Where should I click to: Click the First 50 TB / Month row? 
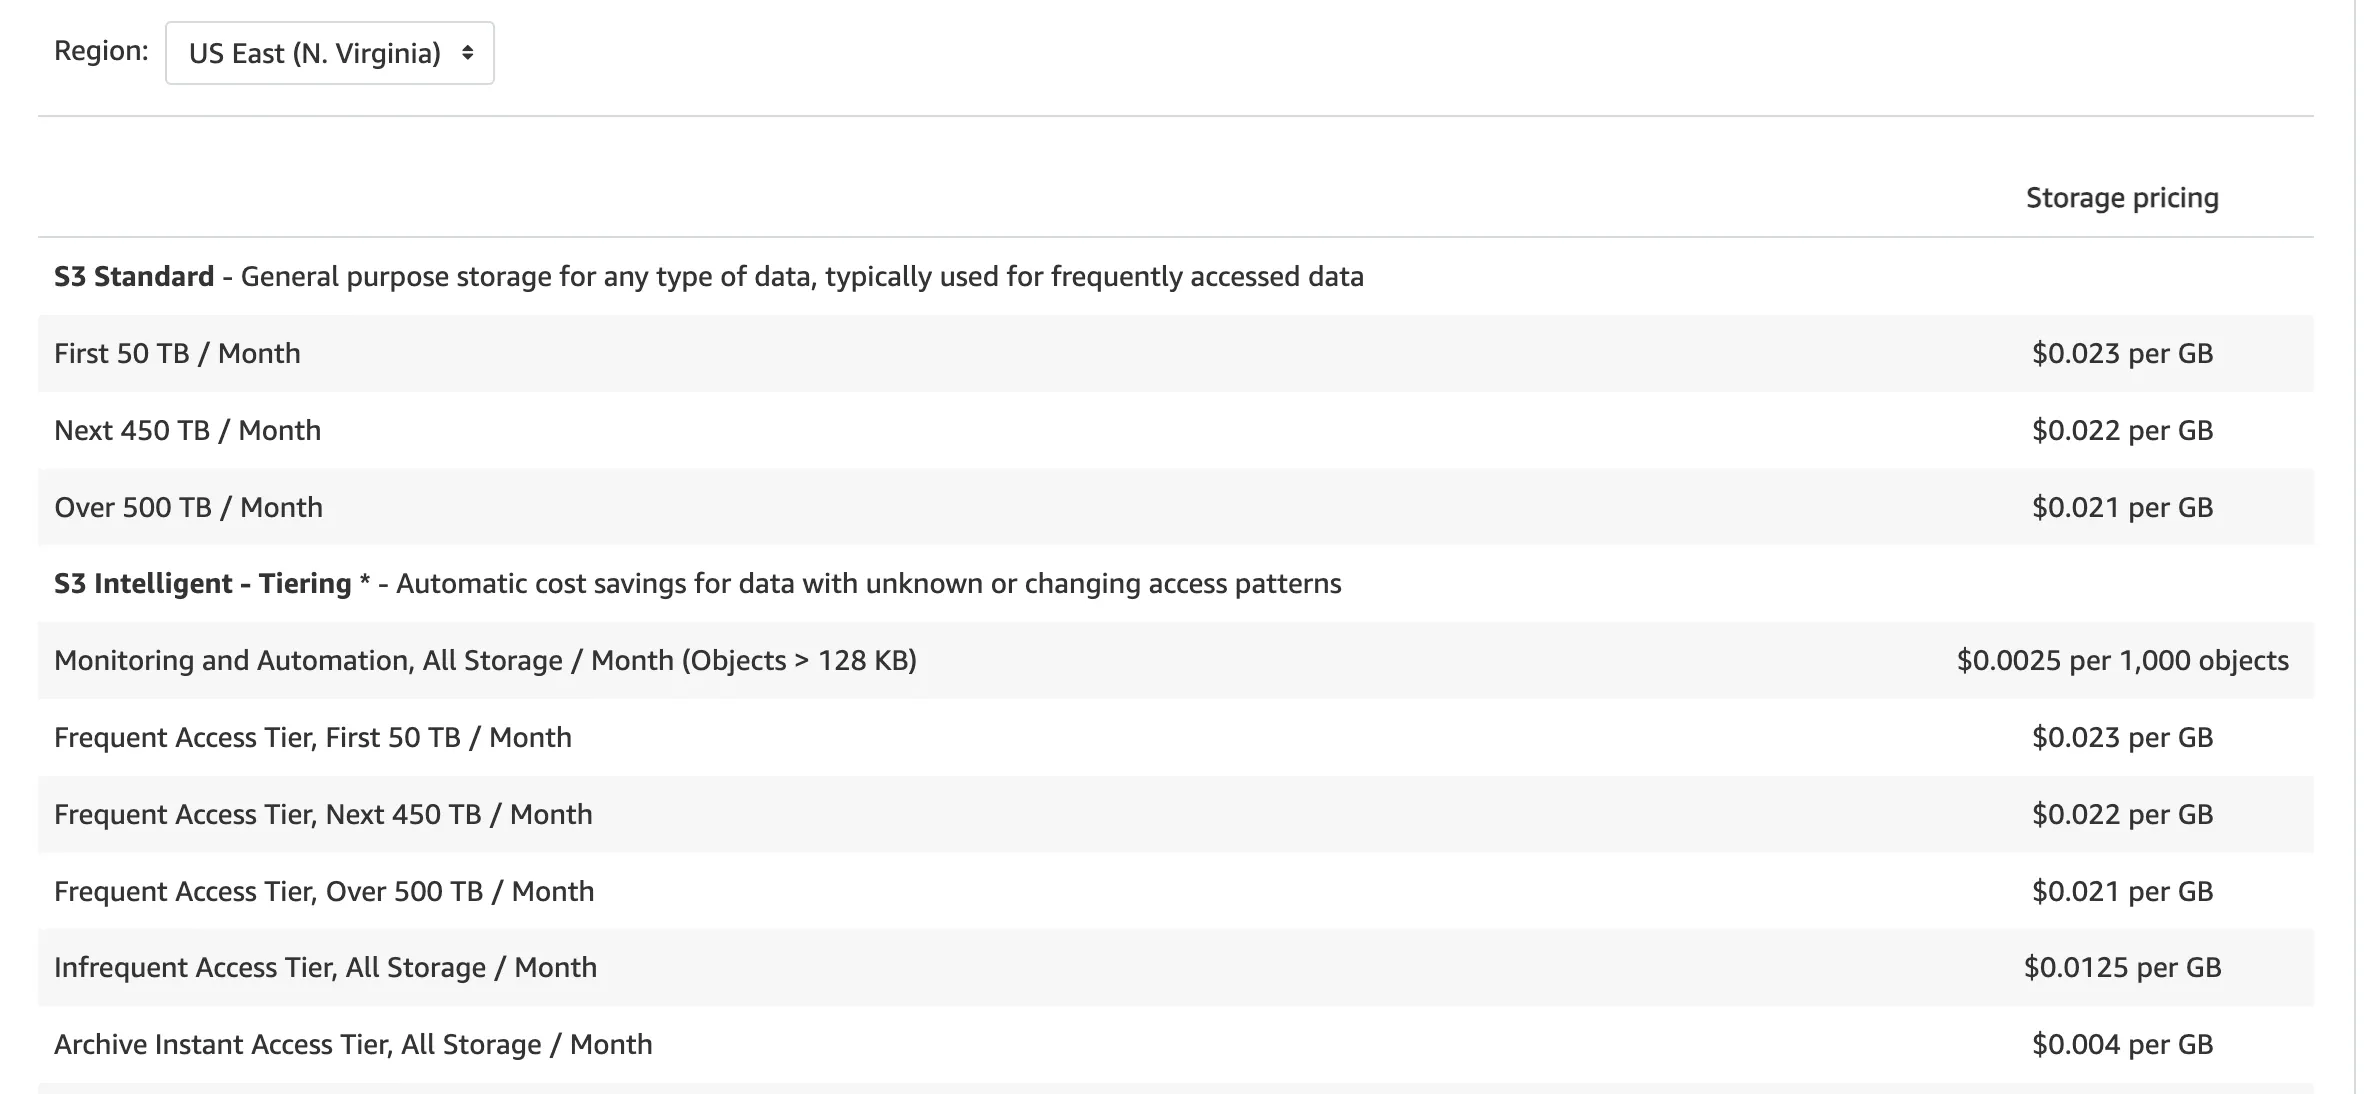[177, 354]
